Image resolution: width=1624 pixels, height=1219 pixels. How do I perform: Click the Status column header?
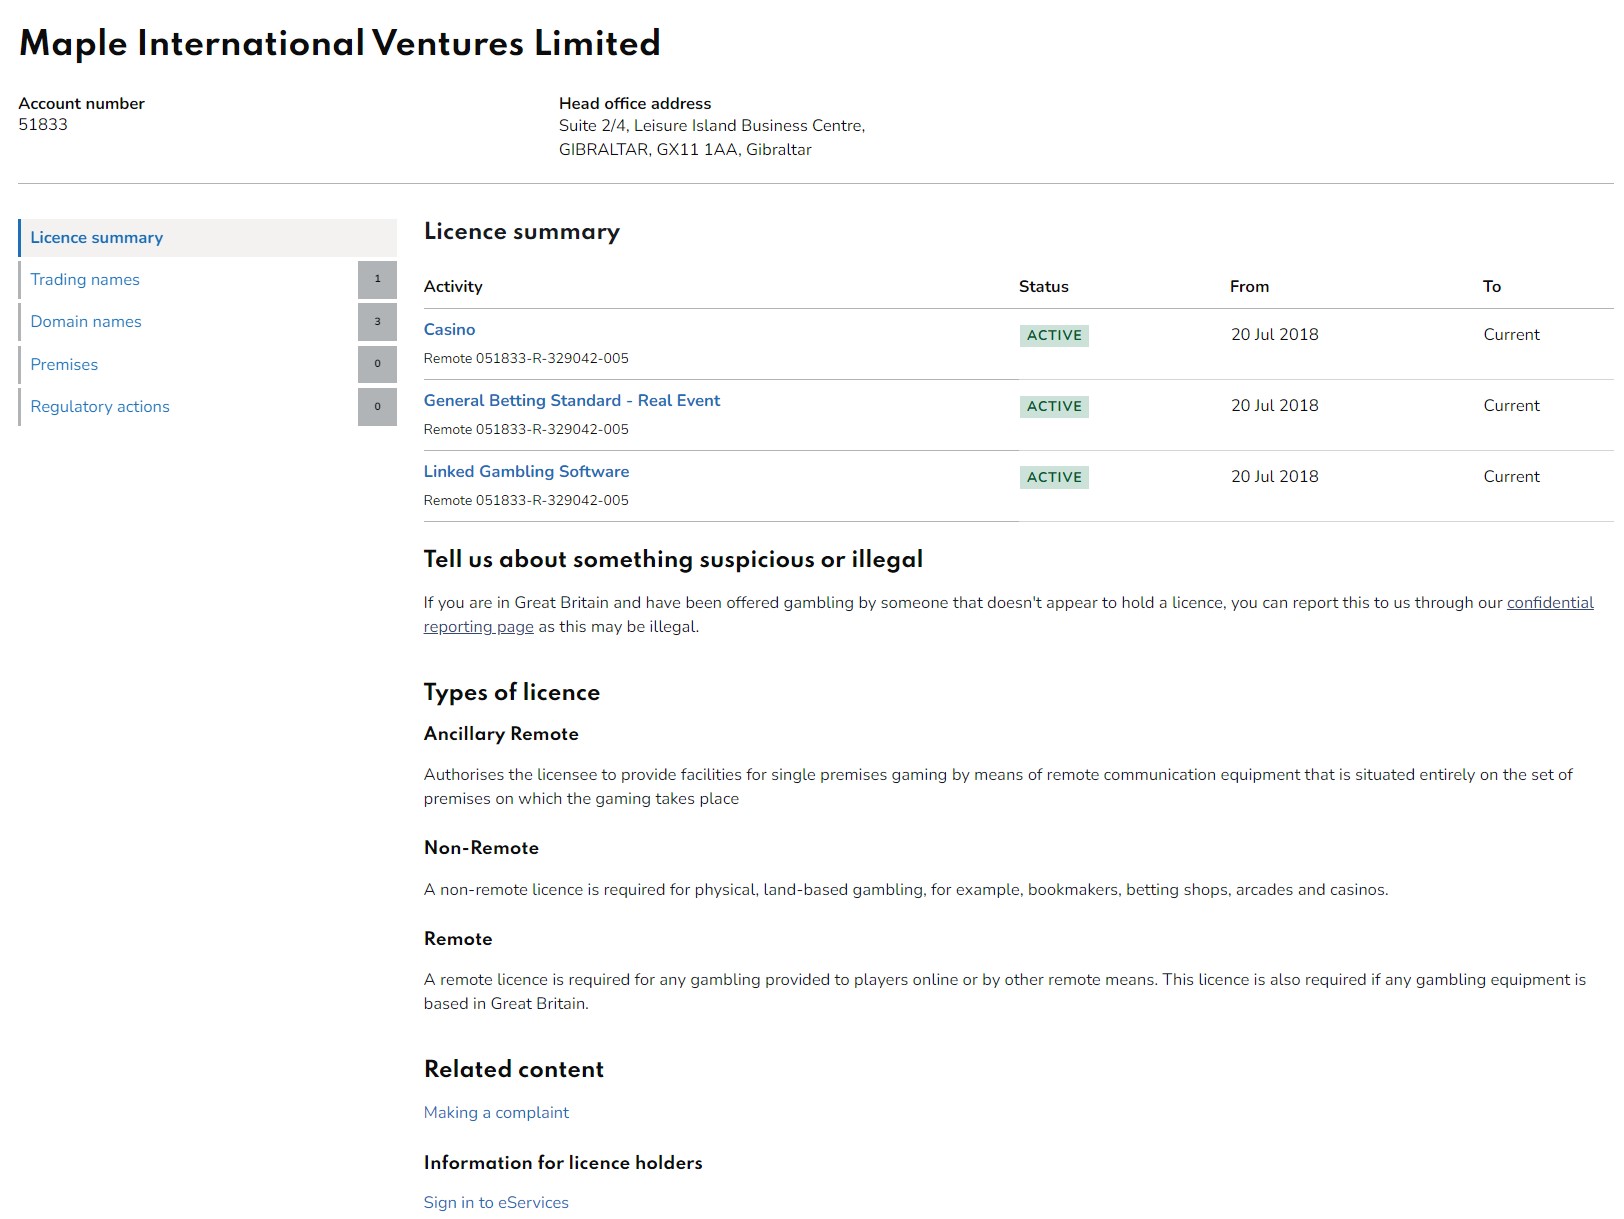pyautogui.click(x=1043, y=287)
